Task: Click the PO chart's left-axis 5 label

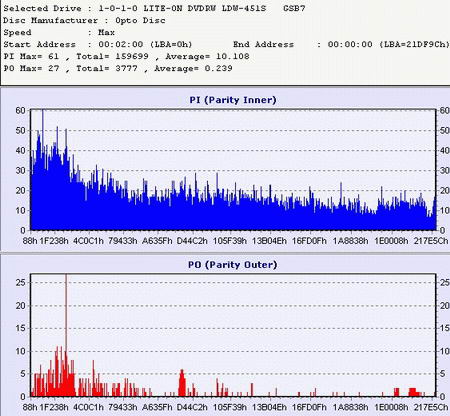Action: tap(23, 374)
